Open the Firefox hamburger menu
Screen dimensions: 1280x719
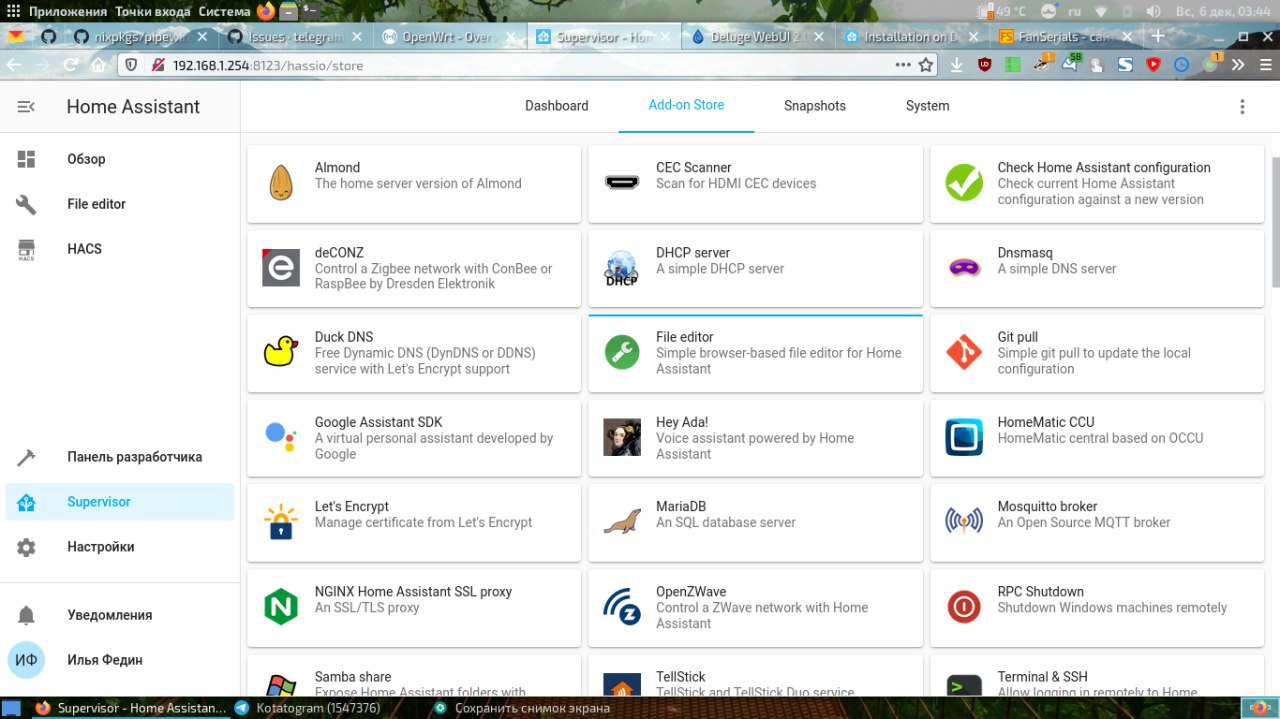pos(1264,65)
